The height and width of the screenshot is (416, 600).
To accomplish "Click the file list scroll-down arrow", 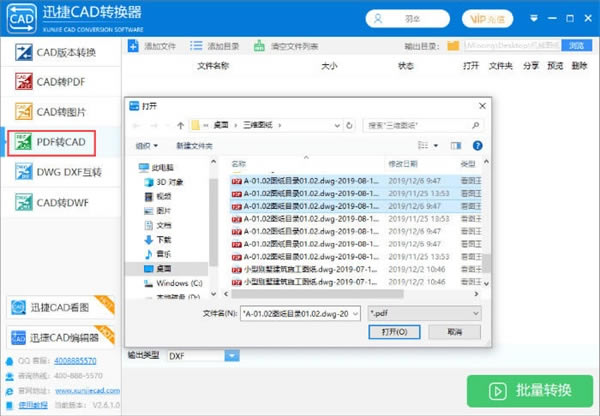I will 486,284.
